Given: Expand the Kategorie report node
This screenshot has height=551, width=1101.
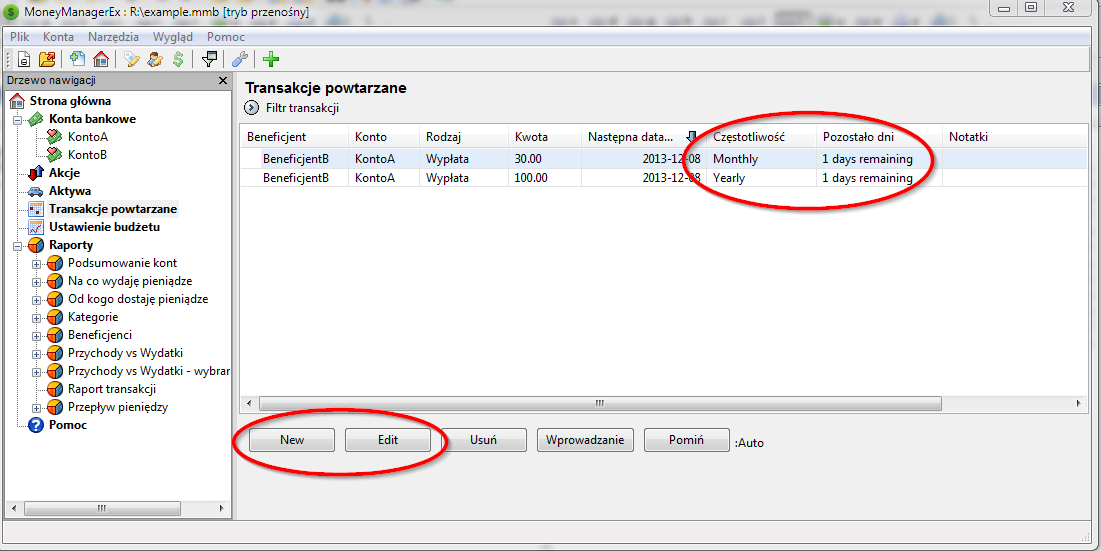Looking at the screenshot, I should [x=37, y=318].
